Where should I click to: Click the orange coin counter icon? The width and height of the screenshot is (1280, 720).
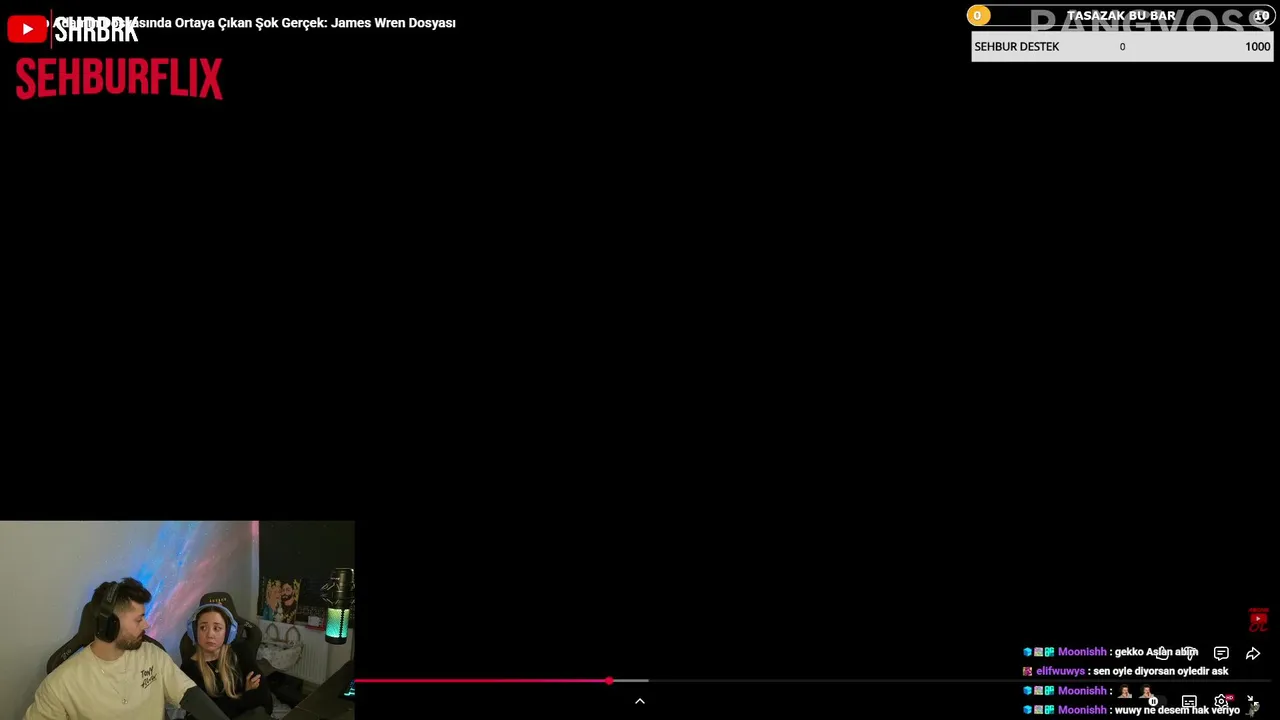click(978, 15)
